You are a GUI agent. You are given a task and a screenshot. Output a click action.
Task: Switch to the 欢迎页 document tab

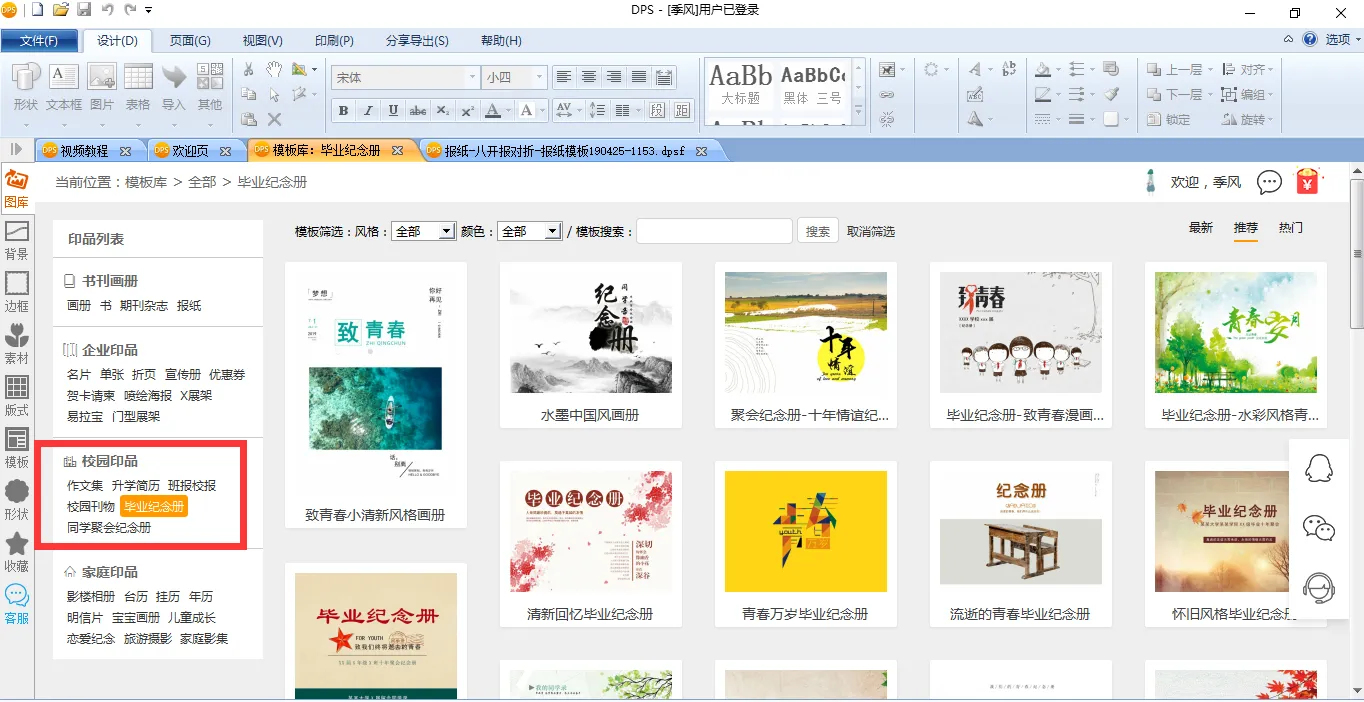(190, 151)
